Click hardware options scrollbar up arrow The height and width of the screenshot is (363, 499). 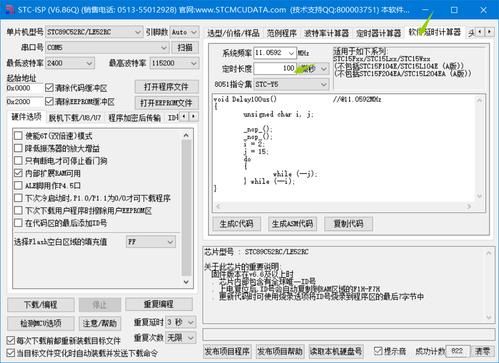coord(186,135)
